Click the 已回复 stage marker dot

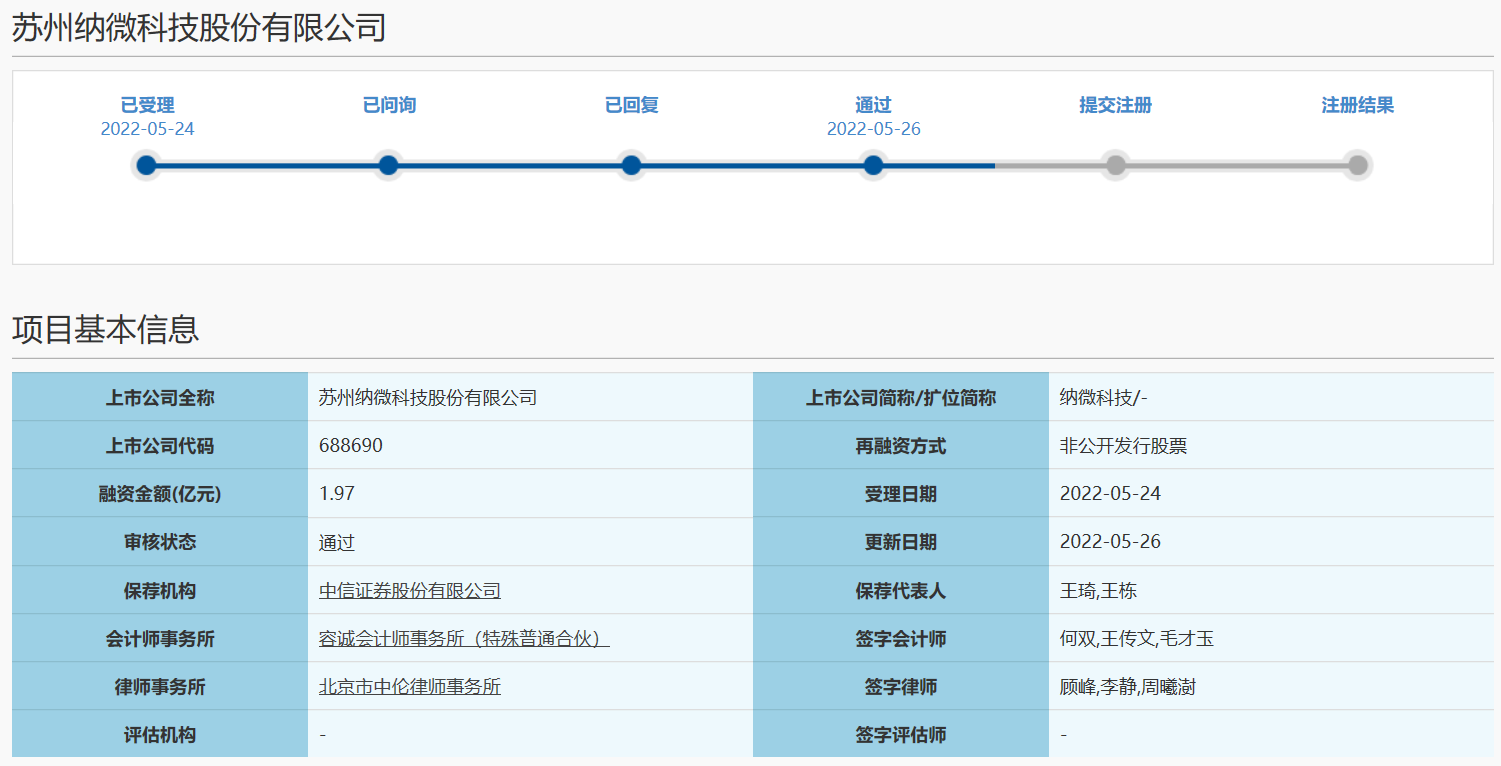(631, 166)
